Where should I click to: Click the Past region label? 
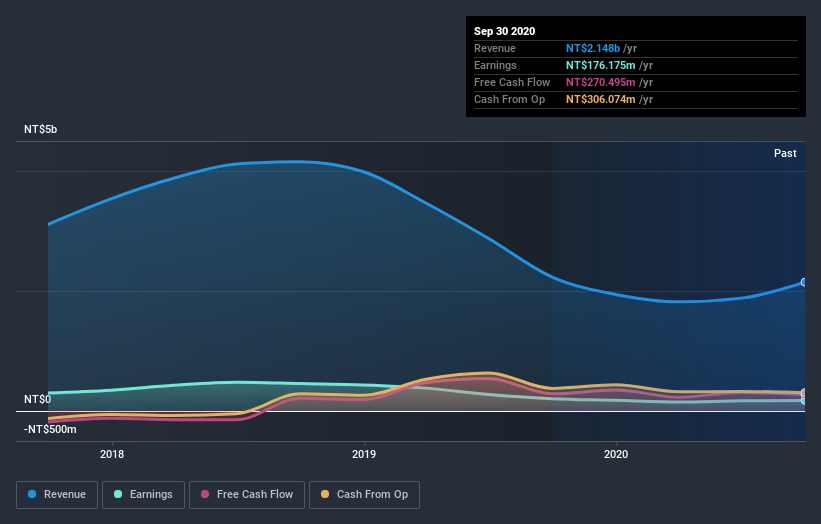tap(785, 153)
